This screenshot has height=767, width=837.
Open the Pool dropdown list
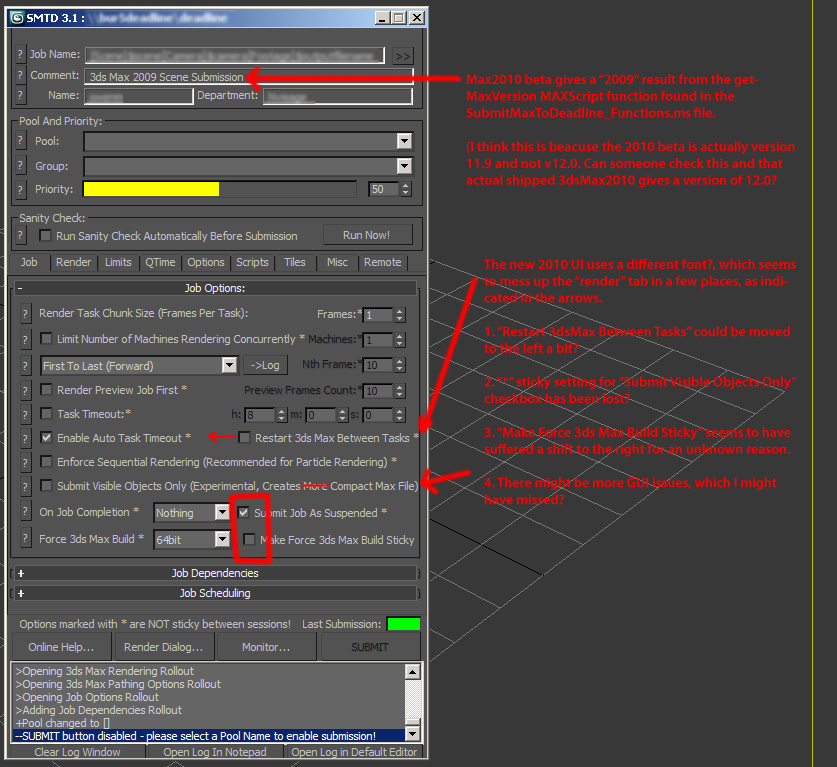coord(404,141)
